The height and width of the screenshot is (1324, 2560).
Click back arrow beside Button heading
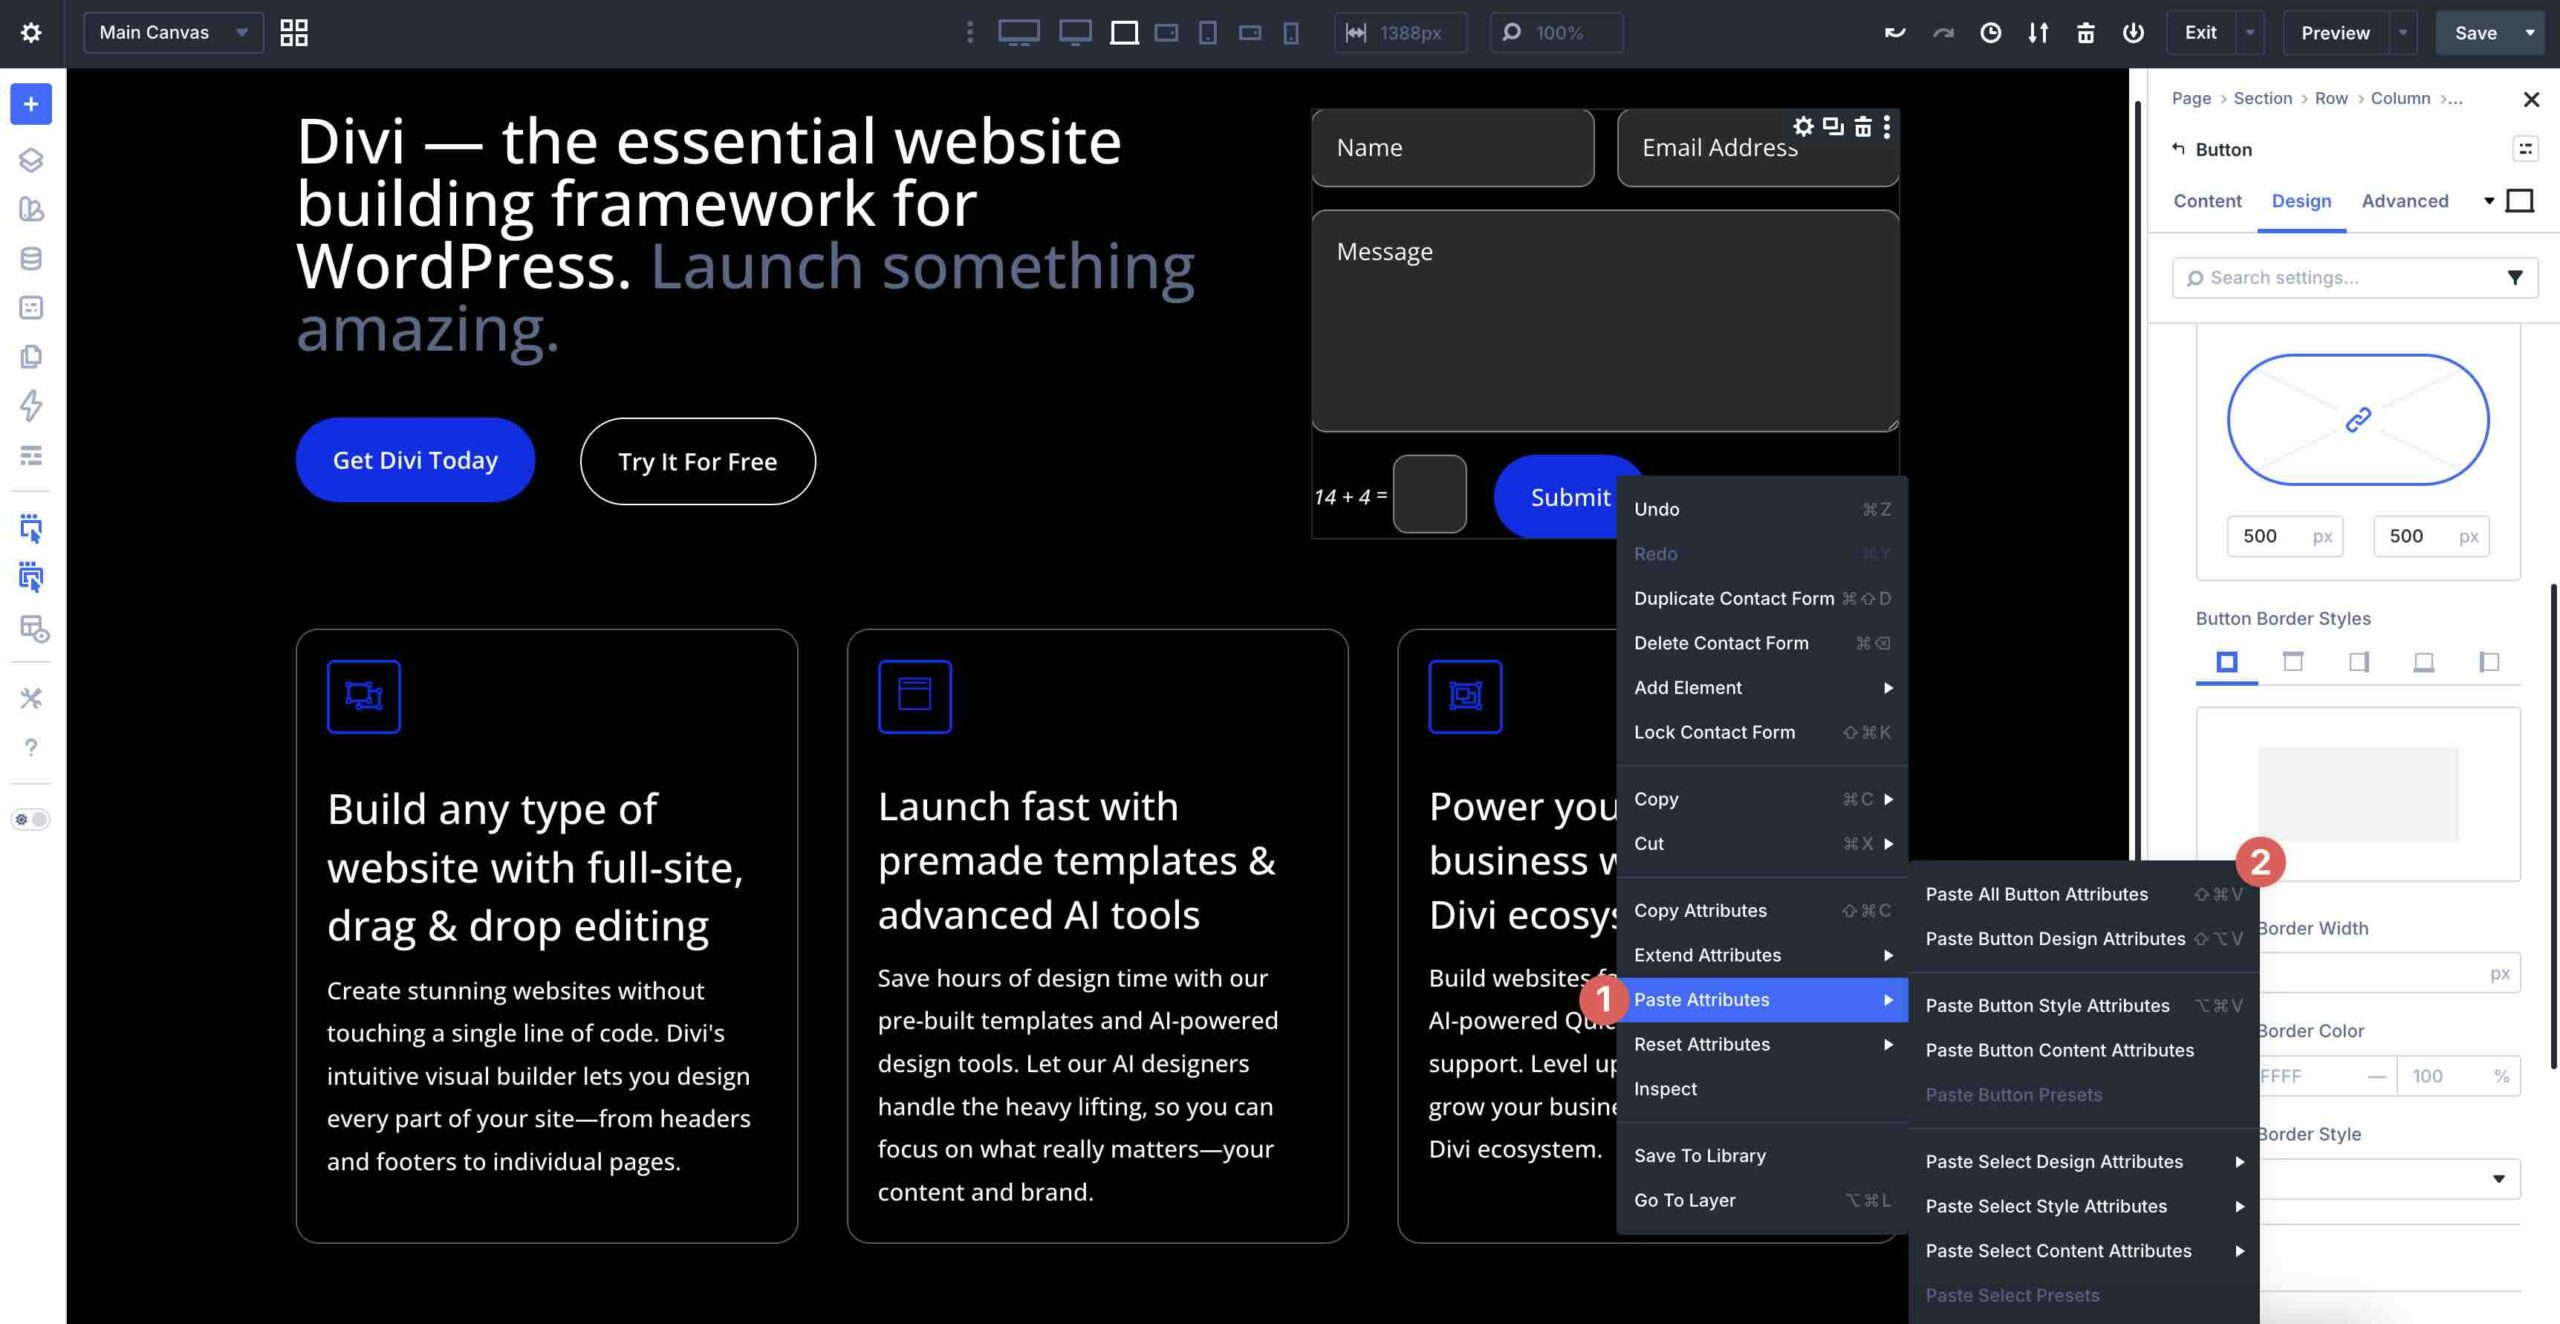point(2178,148)
